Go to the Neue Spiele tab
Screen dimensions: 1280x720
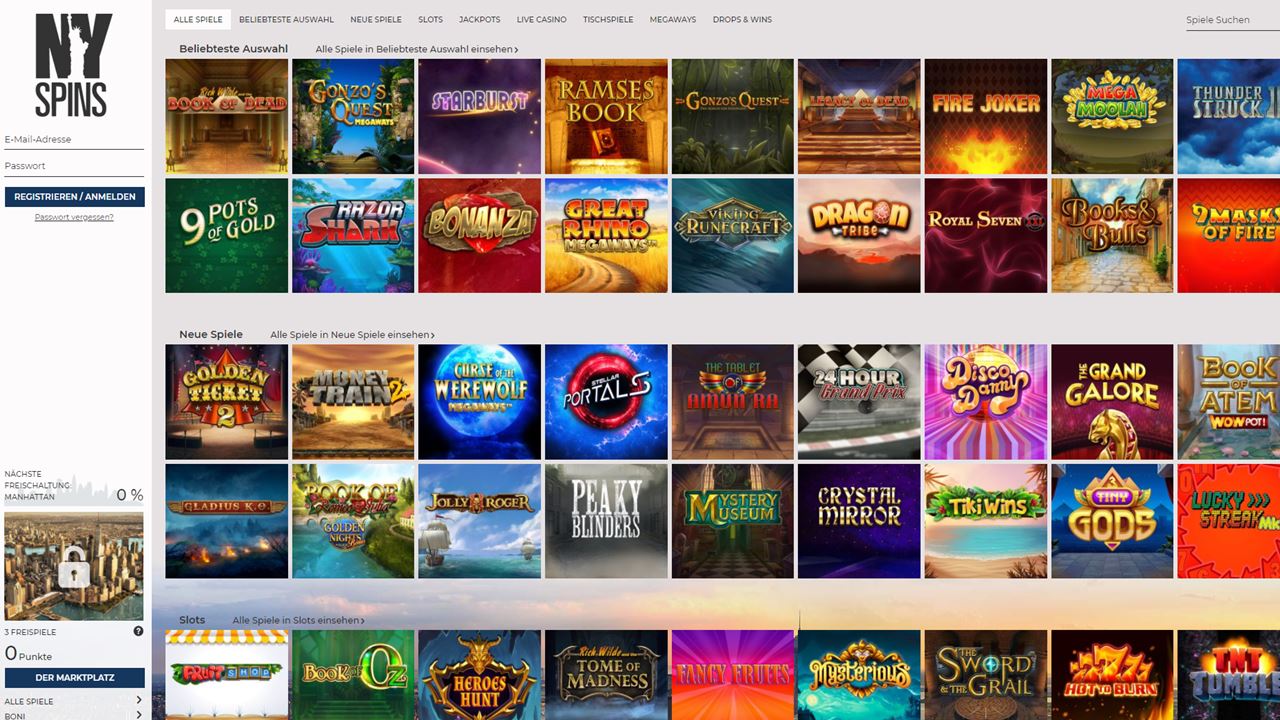[x=376, y=19]
